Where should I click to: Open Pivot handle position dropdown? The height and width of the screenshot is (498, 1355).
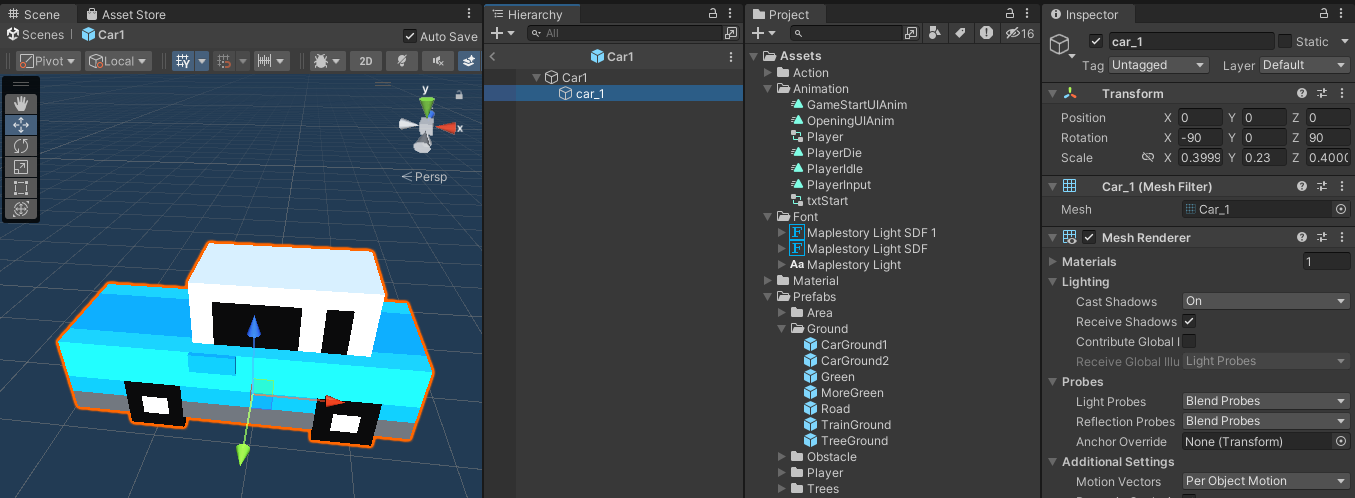coord(48,61)
